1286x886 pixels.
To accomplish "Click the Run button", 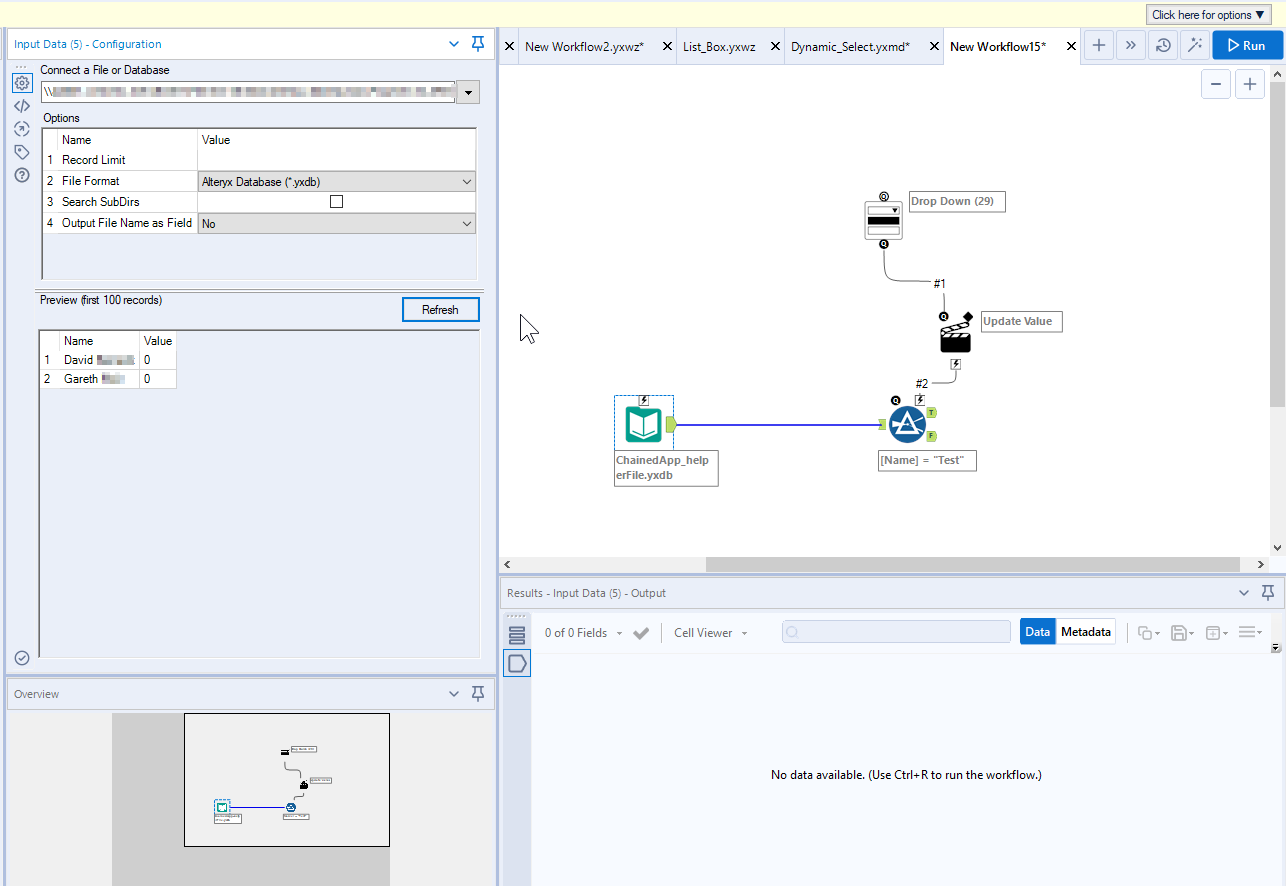I will [1247, 44].
